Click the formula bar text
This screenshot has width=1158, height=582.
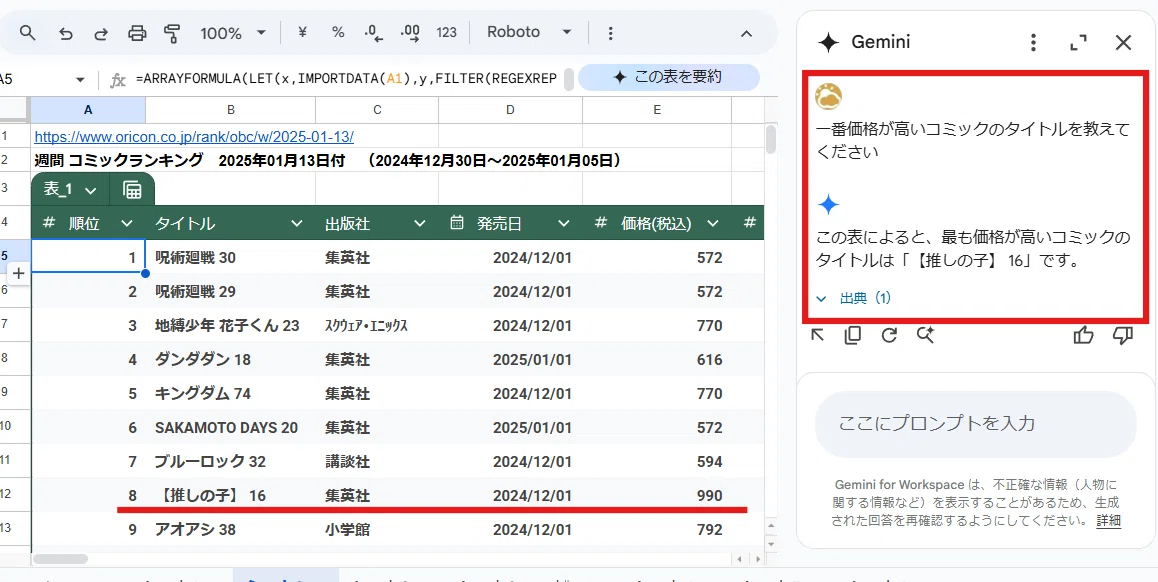[346, 79]
